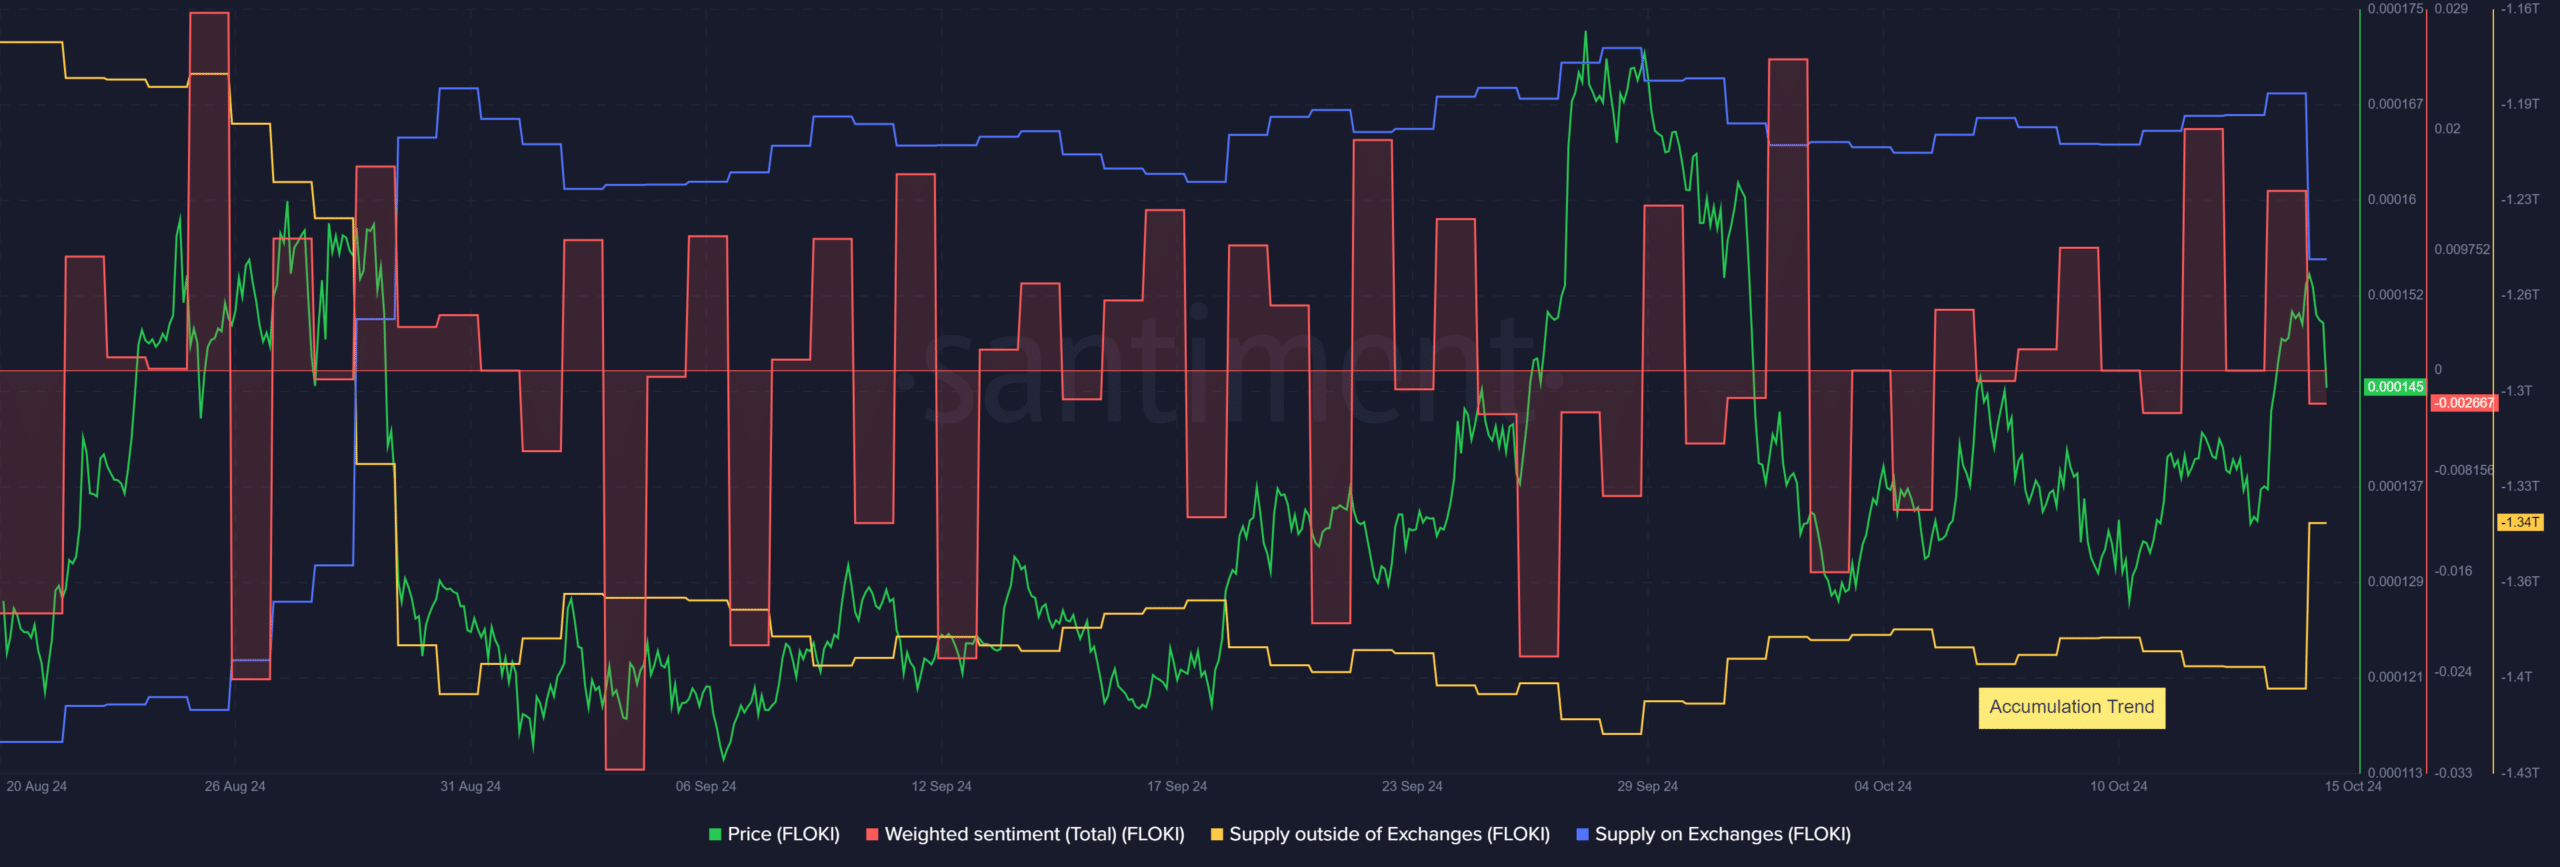Click the -1.23T supply axis value

[2520, 200]
